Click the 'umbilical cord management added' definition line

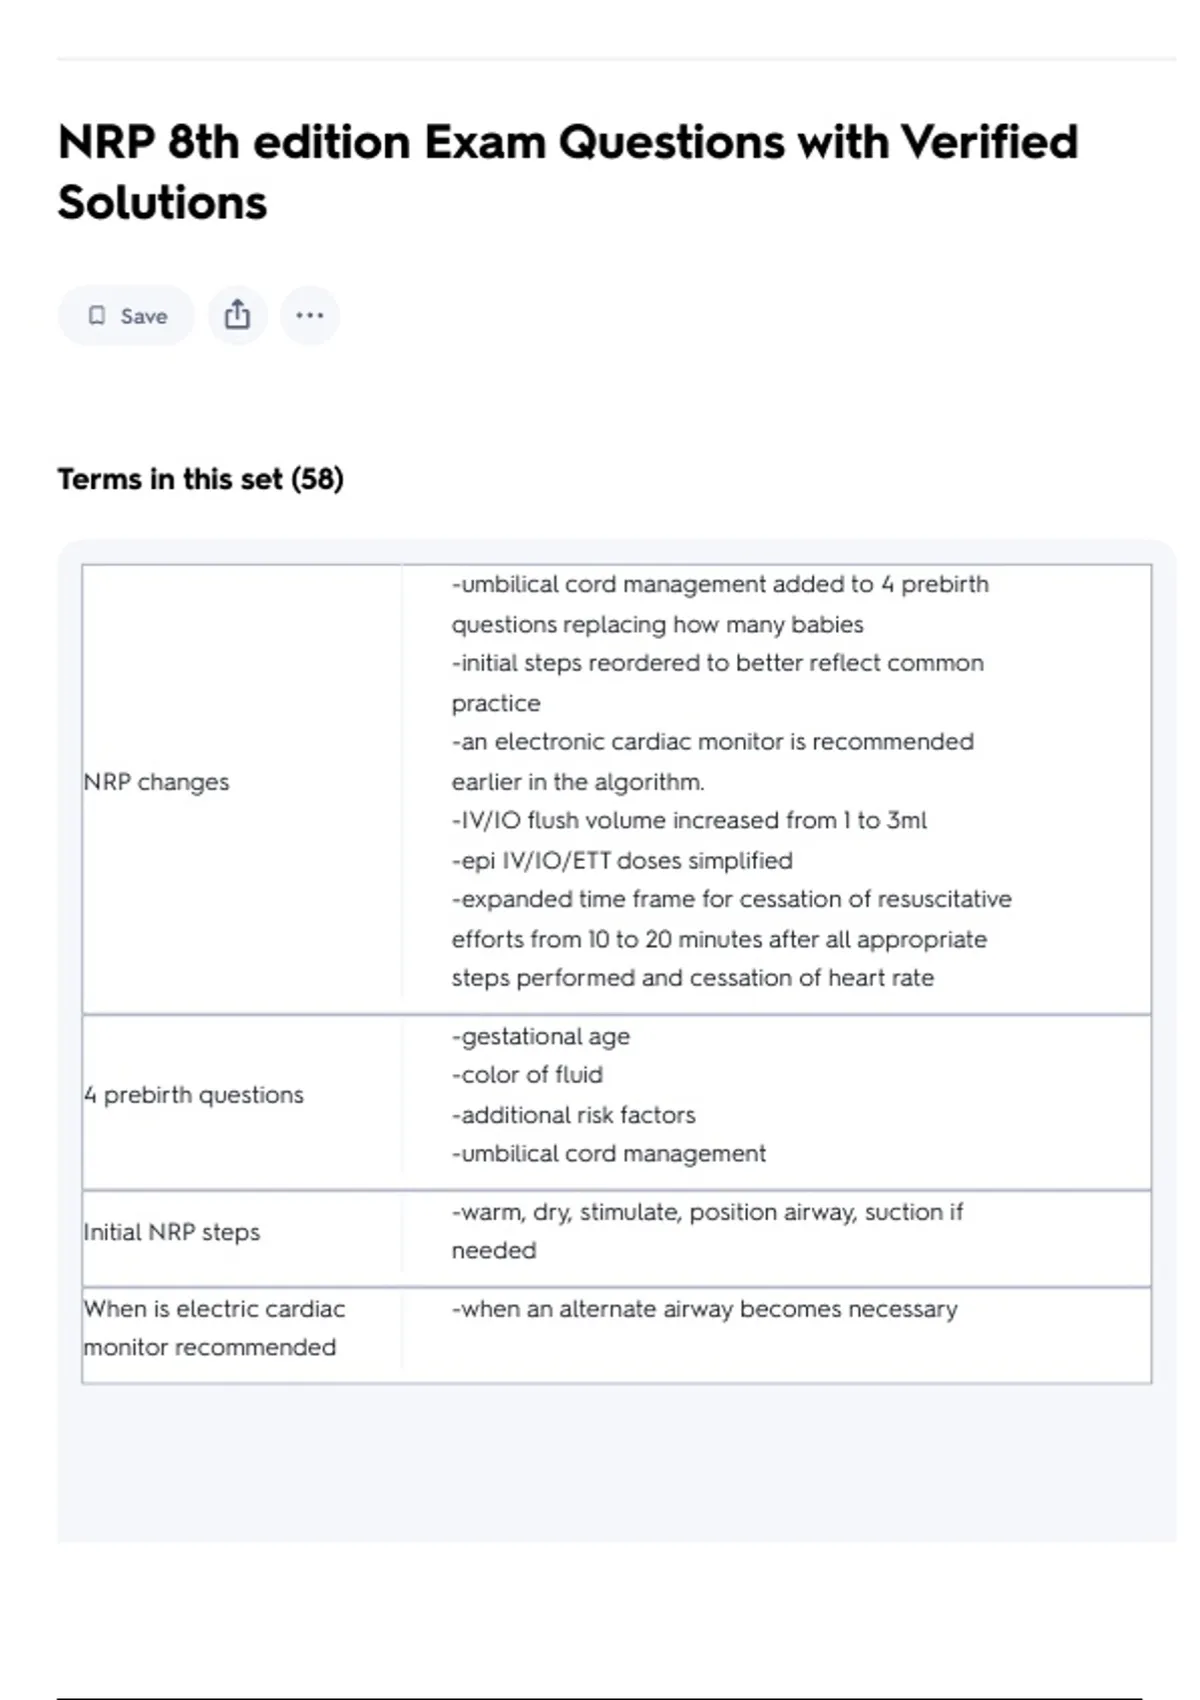[720, 585]
